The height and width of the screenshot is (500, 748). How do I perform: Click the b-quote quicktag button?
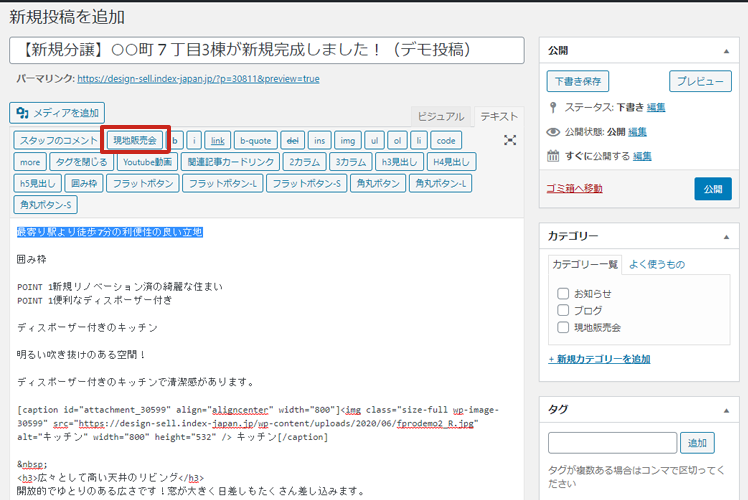point(255,141)
